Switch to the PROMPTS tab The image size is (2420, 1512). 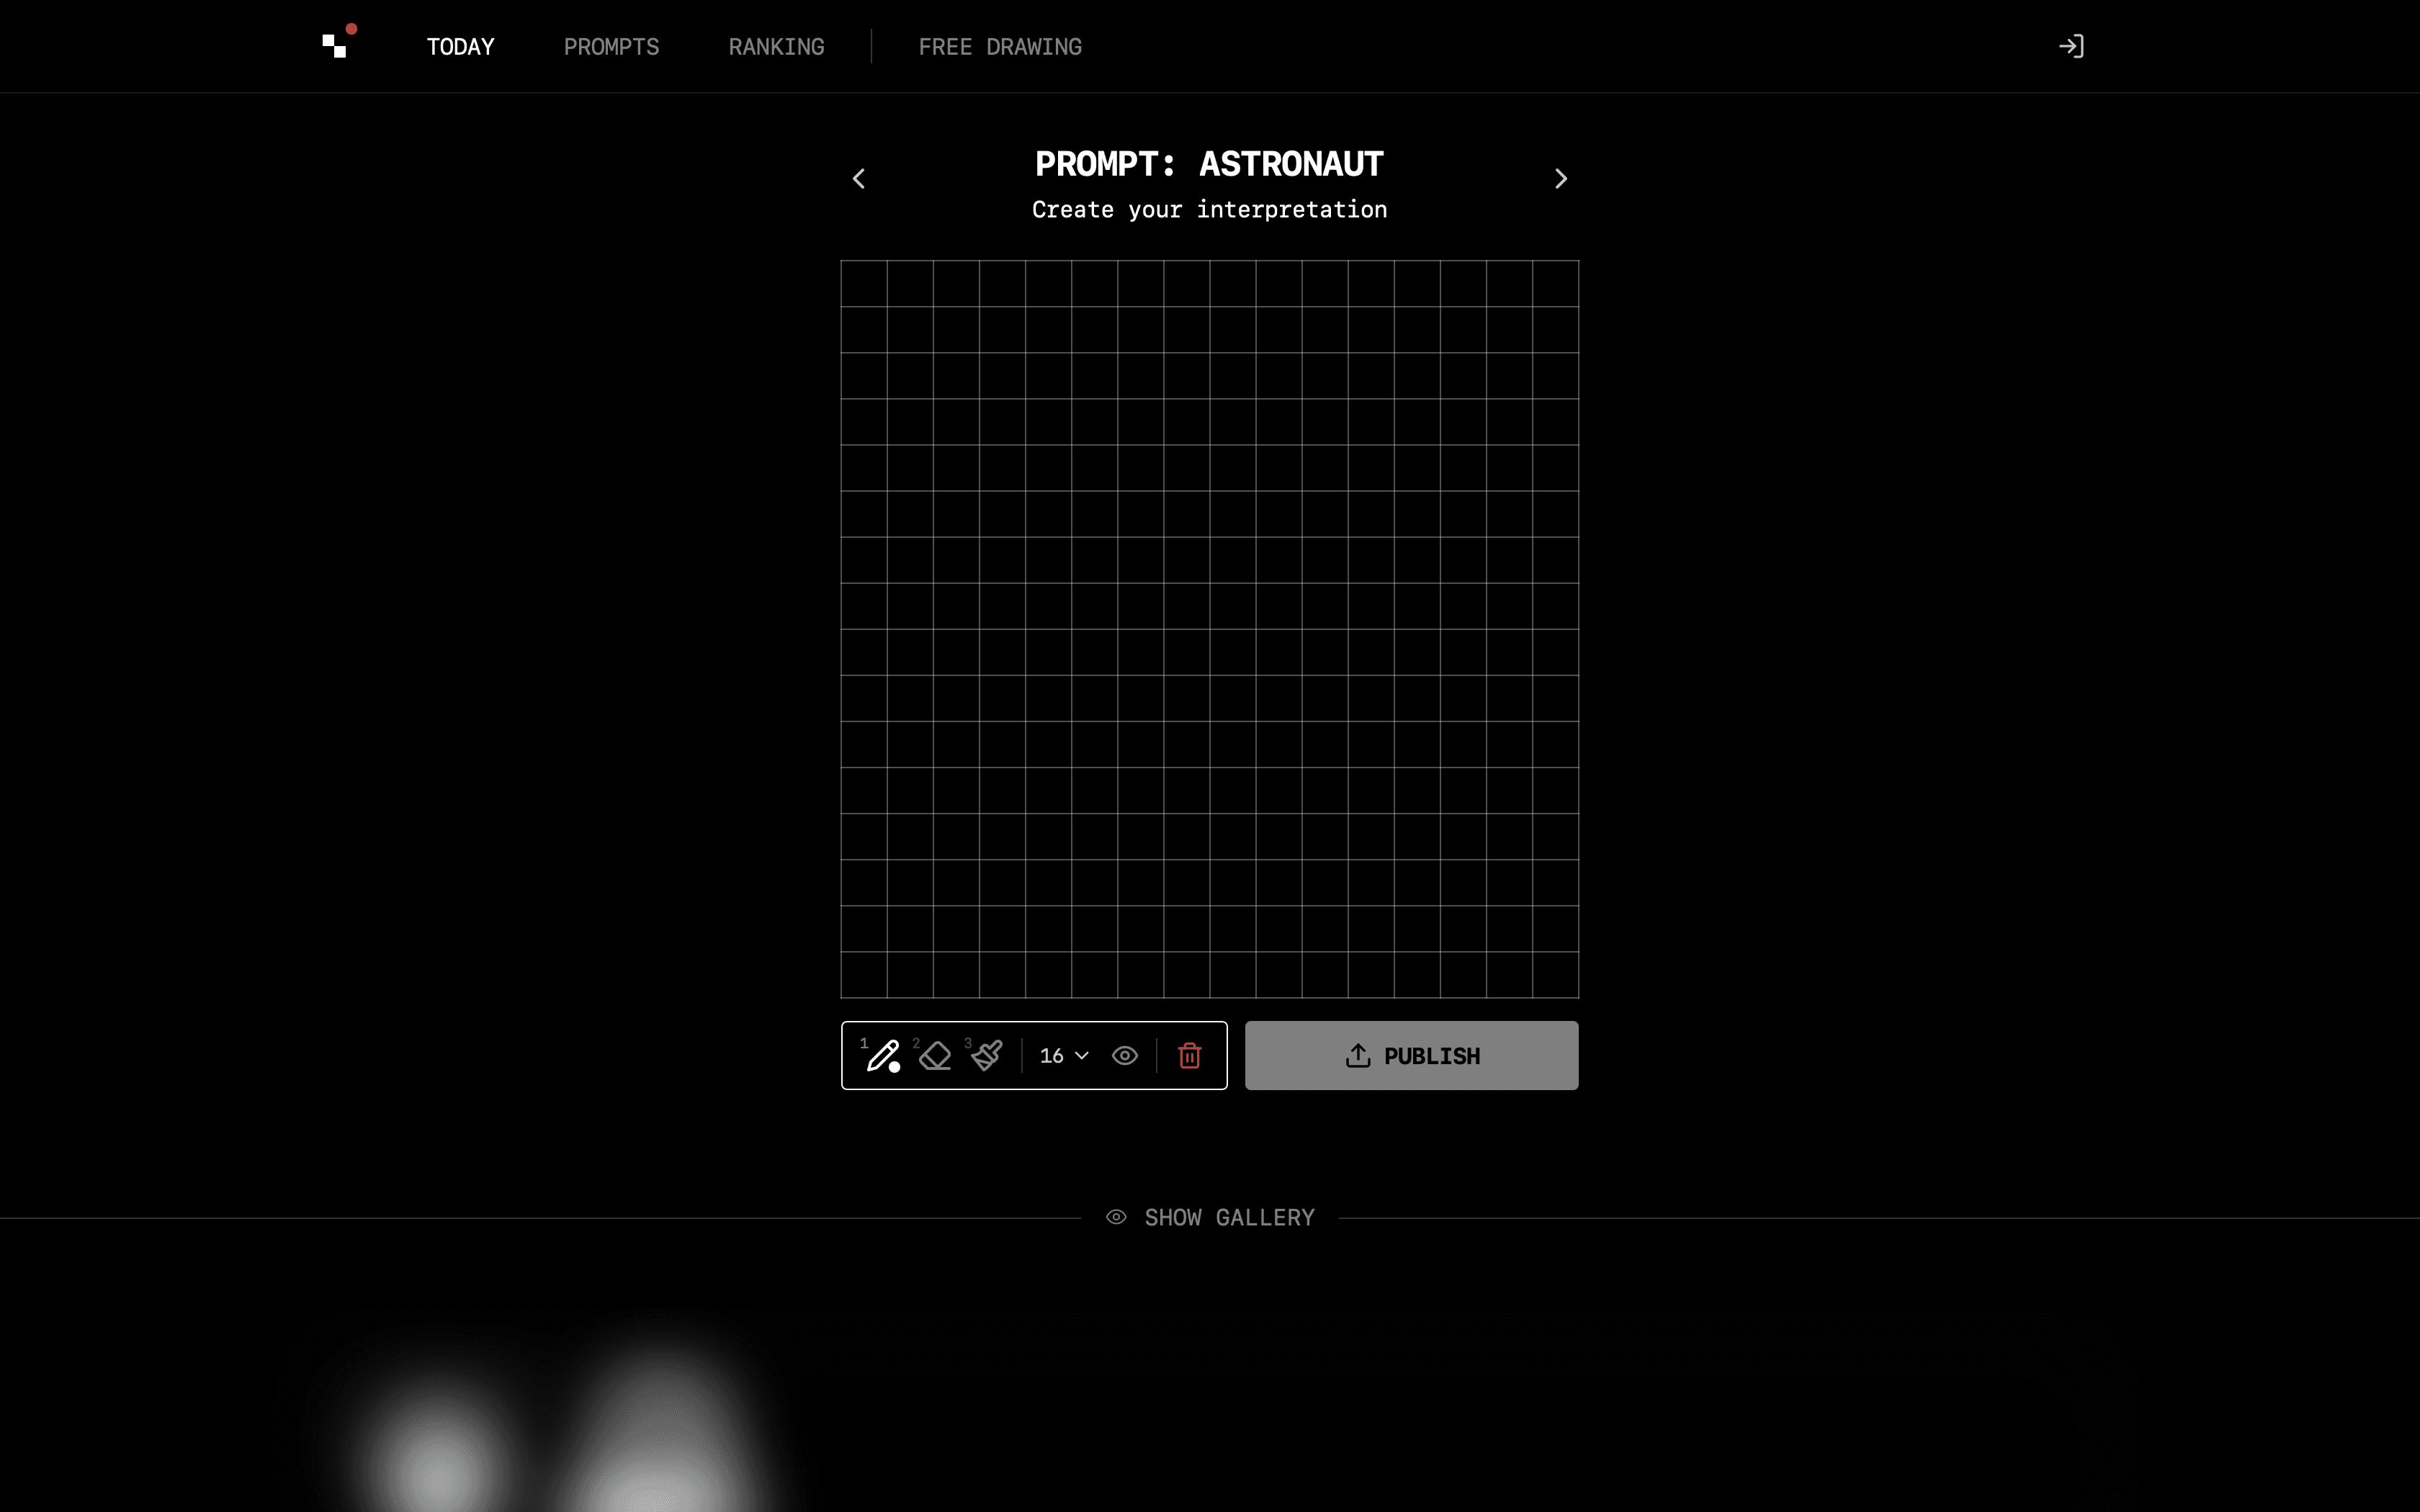611,47
